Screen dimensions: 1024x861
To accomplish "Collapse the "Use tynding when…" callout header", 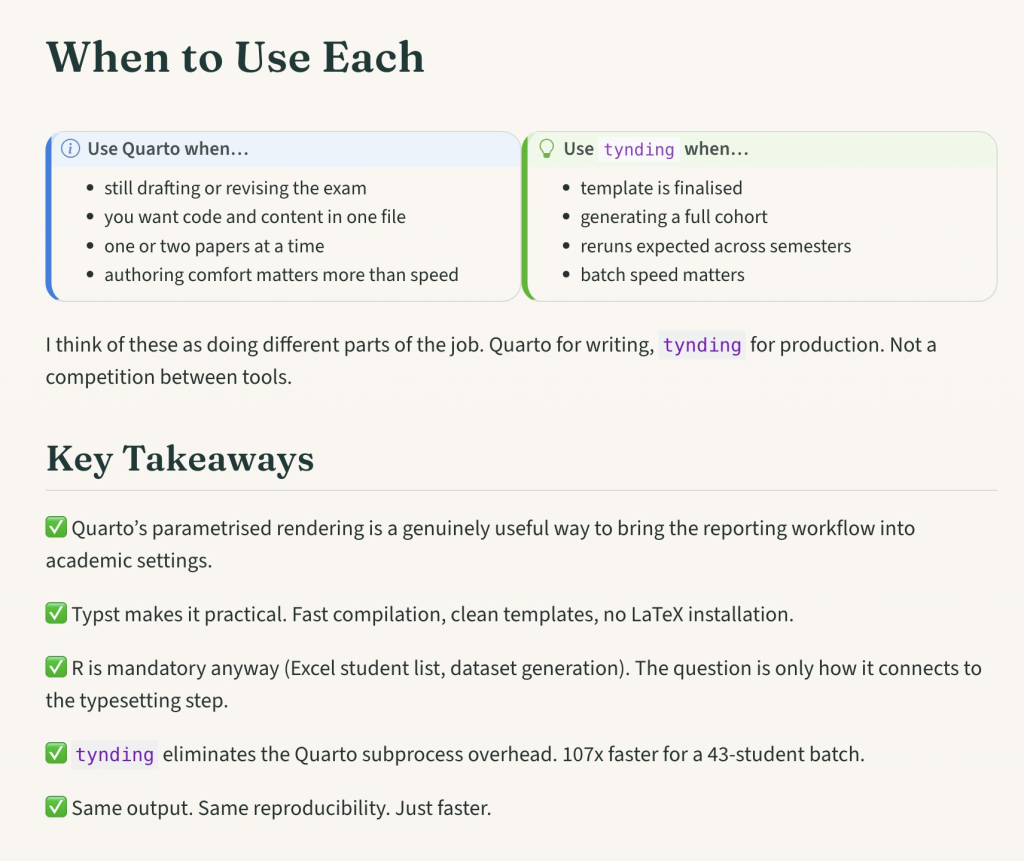I will click(x=762, y=149).
